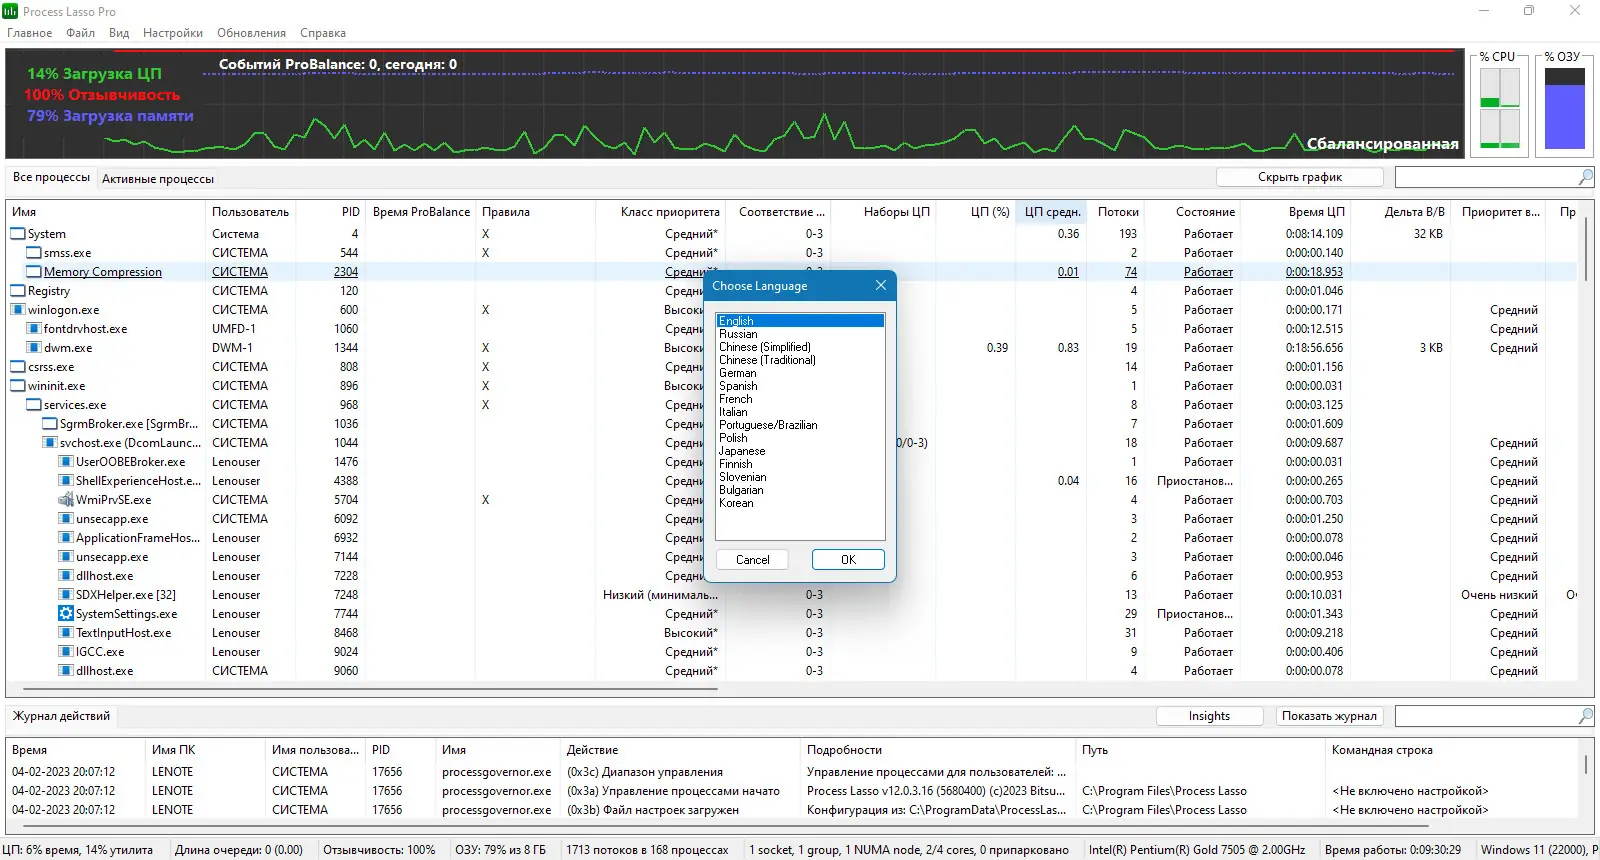Click services.exe process icon
The width and height of the screenshot is (1600, 860).
[34, 405]
